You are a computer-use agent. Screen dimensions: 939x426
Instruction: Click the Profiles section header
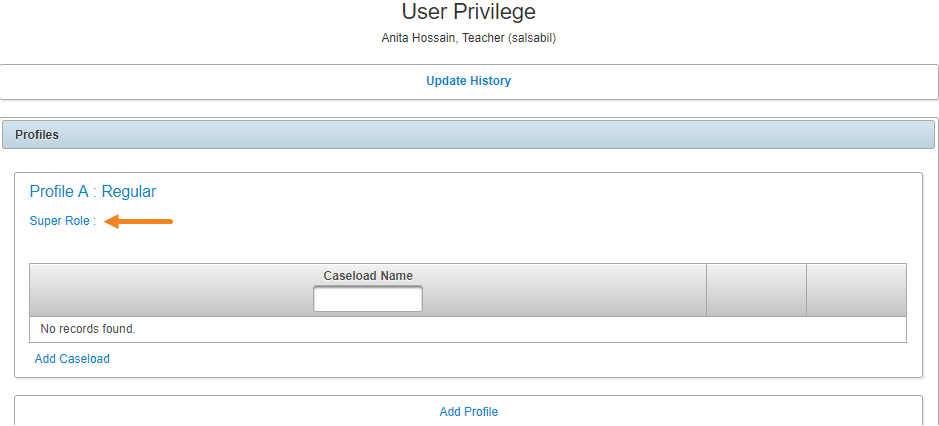click(468, 135)
